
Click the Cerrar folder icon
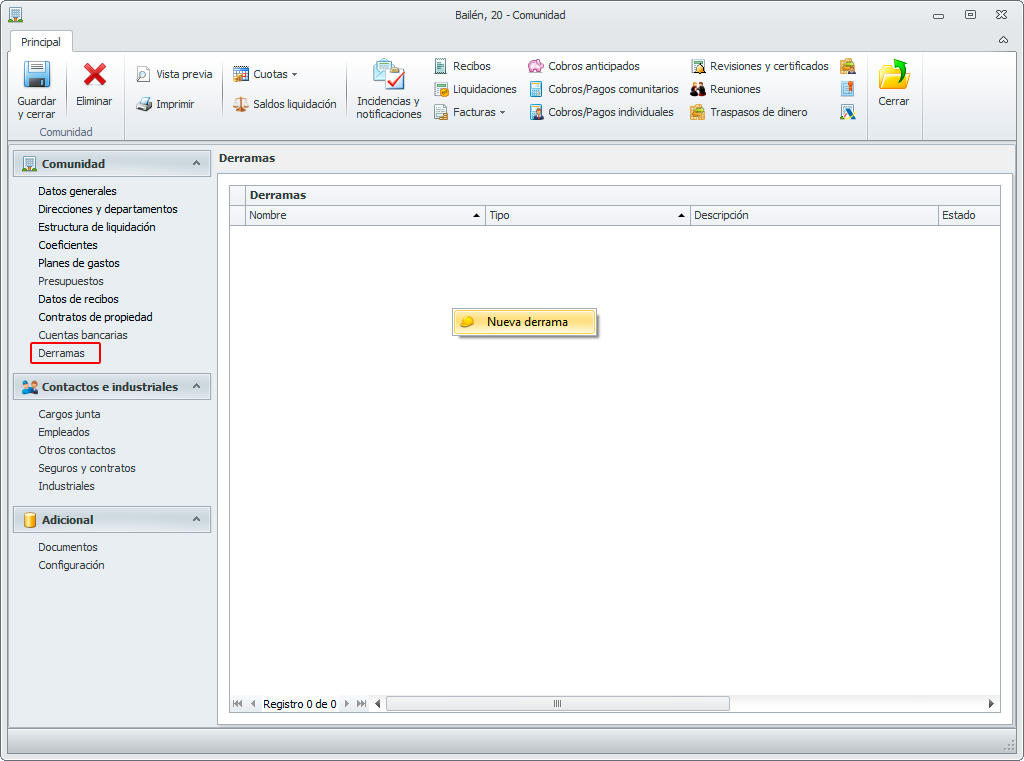(x=893, y=74)
